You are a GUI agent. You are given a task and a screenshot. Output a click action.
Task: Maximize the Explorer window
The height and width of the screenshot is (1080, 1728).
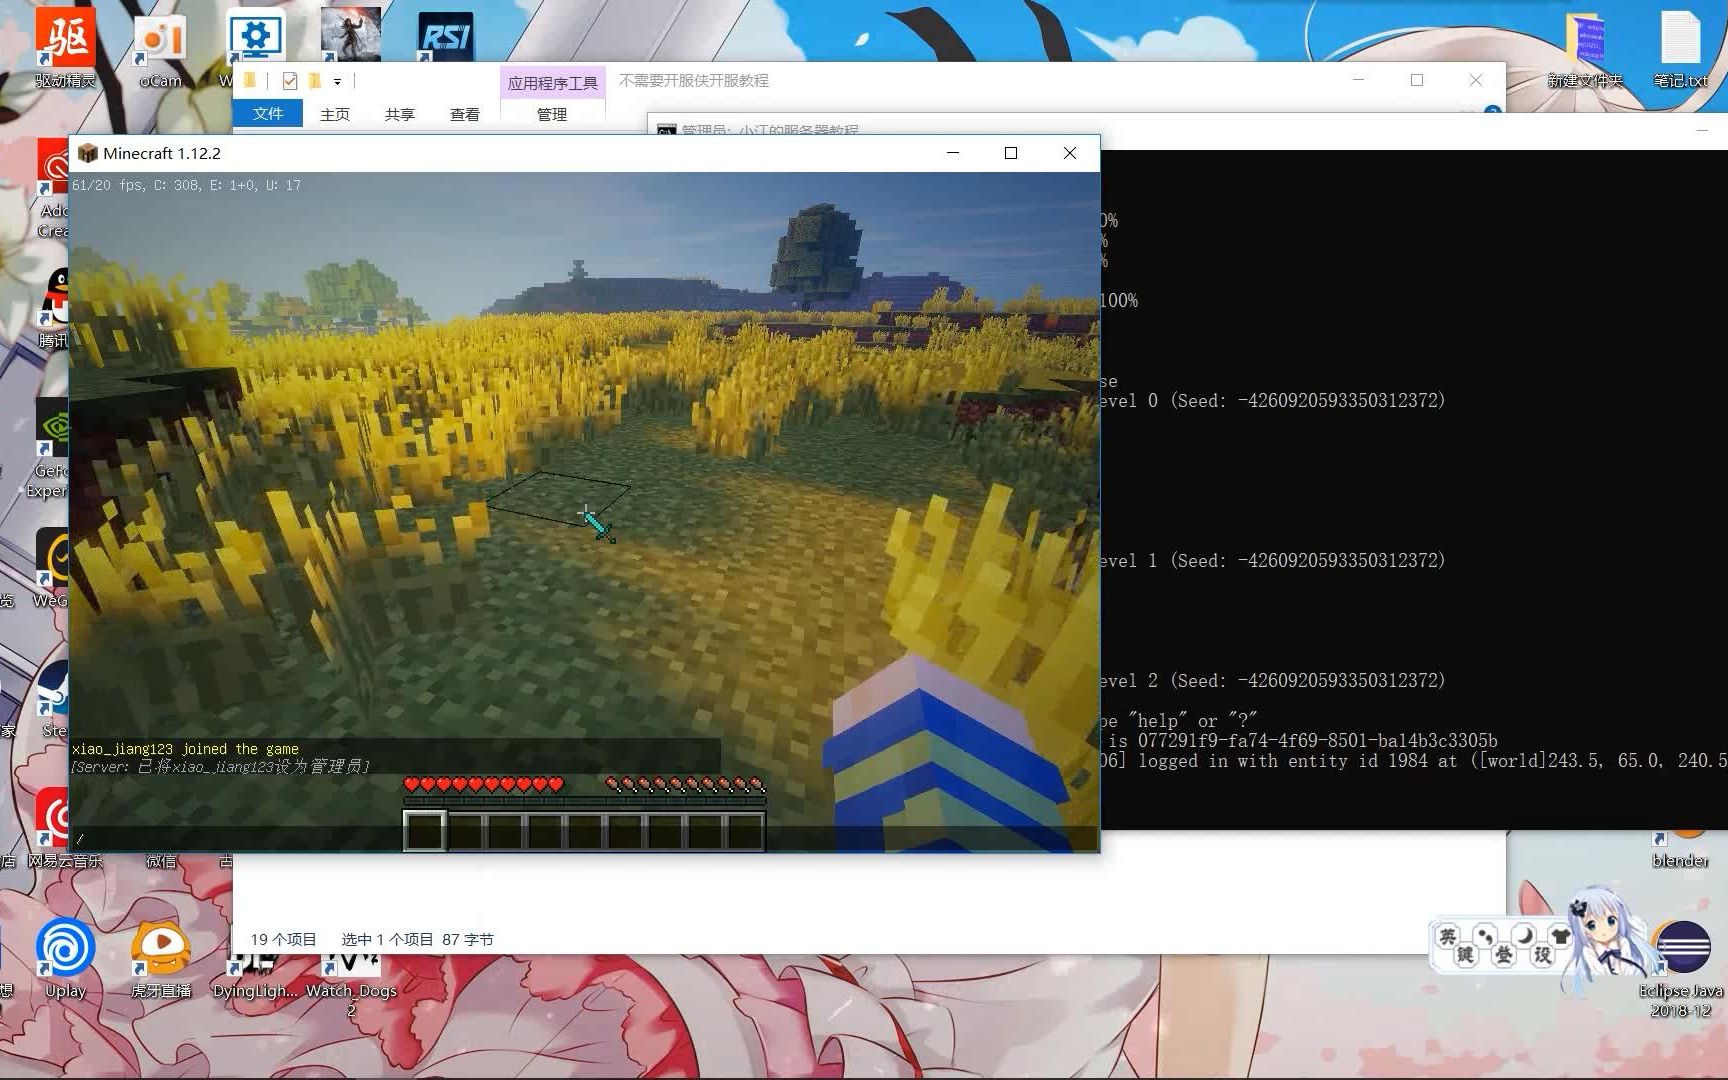[1417, 80]
